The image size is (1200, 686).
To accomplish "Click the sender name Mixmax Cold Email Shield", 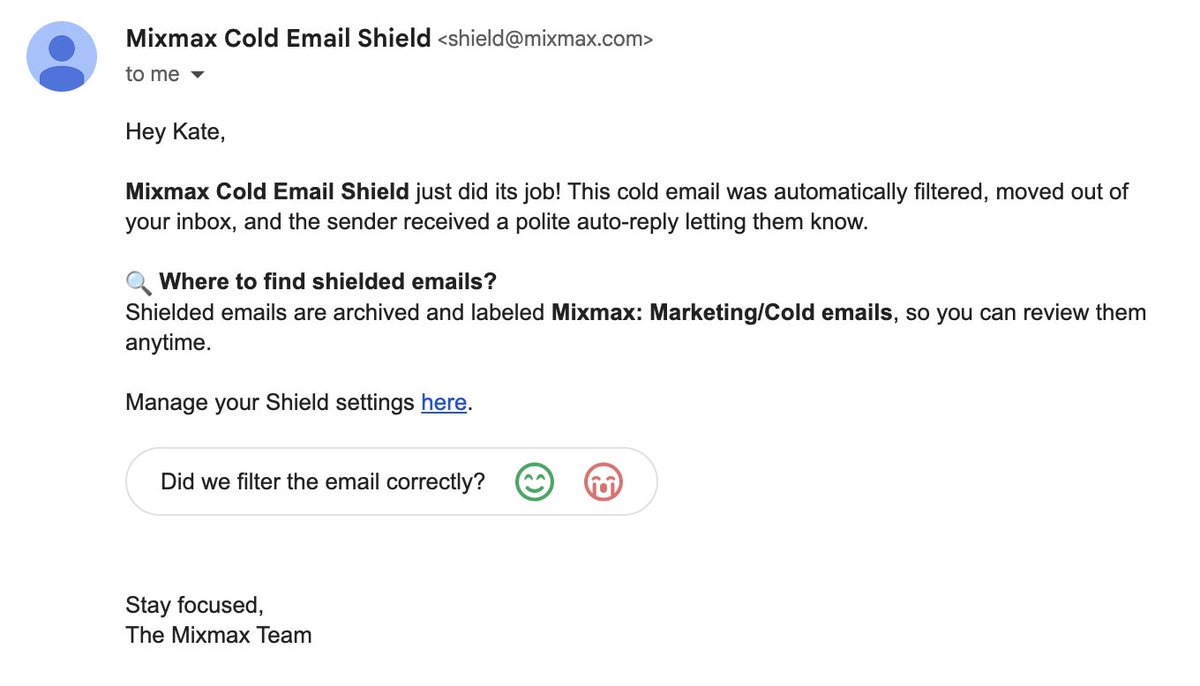I will click(279, 39).
